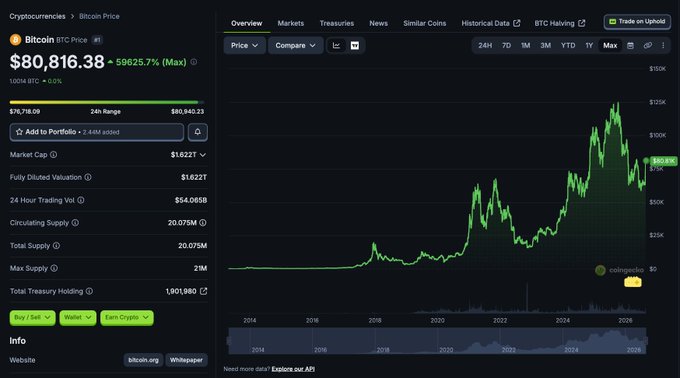Click the 21M max supply value
680x378 pixels.
point(200,268)
